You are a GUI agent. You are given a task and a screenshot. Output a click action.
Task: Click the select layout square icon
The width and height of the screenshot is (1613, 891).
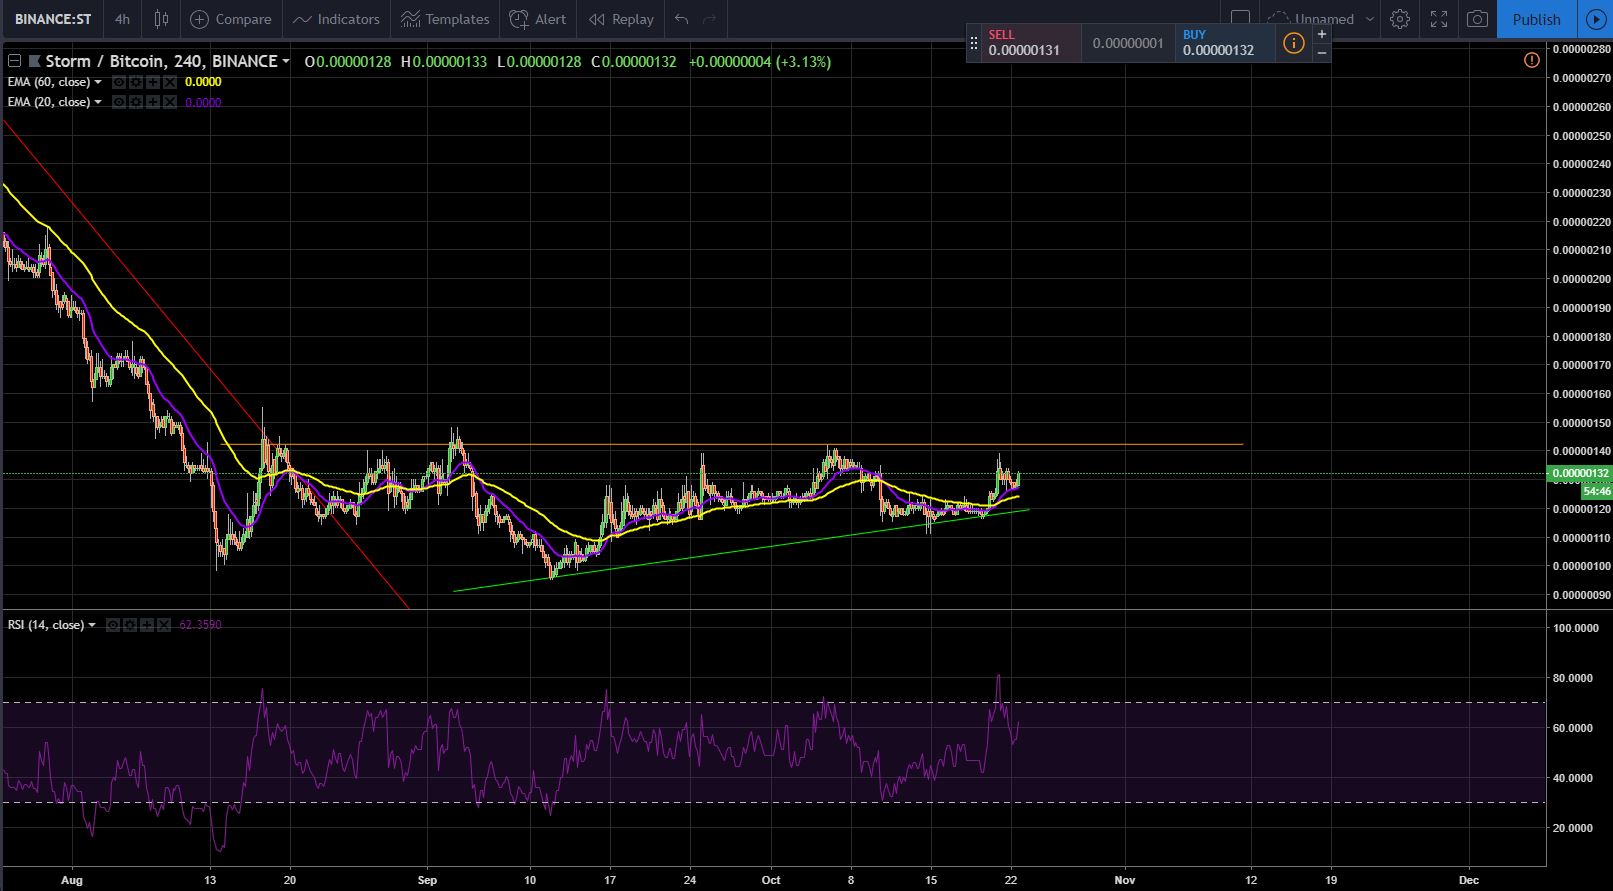click(x=1240, y=18)
